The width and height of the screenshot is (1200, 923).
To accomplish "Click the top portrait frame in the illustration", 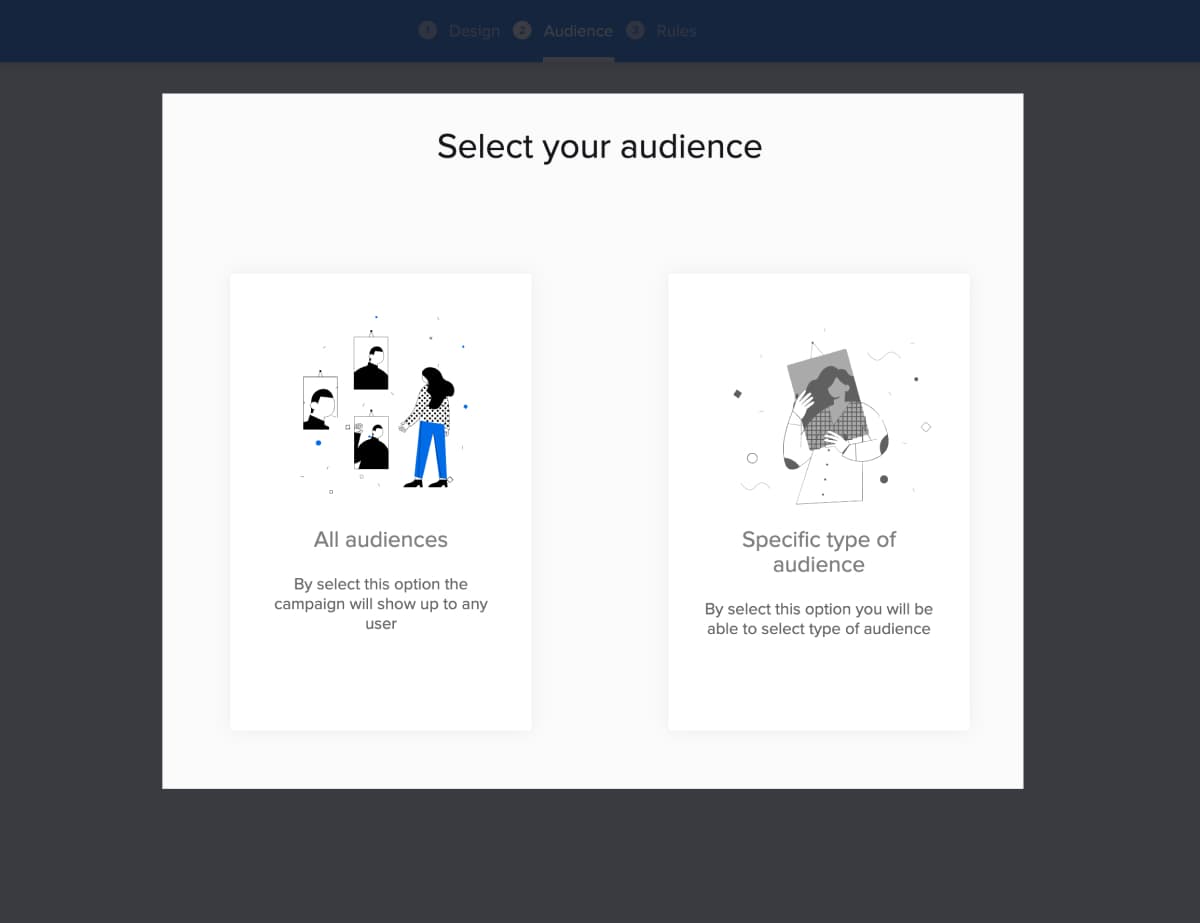I will point(371,363).
